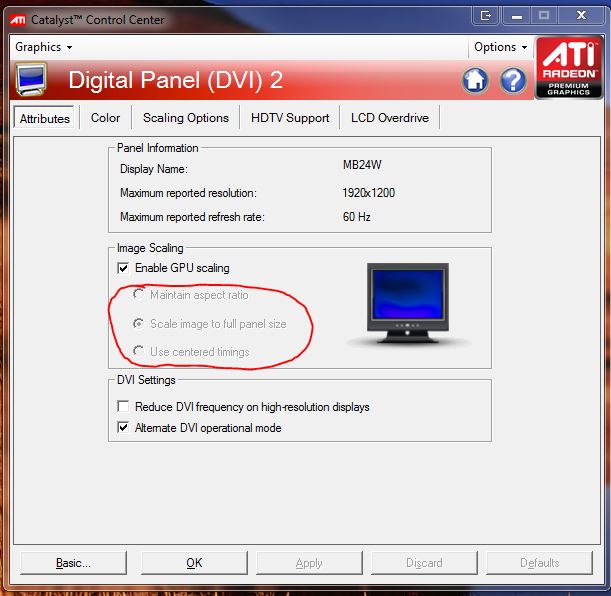Click the 60 Hz refresh rate value
This screenshot has width=611, height=596.
pos(357,217)
